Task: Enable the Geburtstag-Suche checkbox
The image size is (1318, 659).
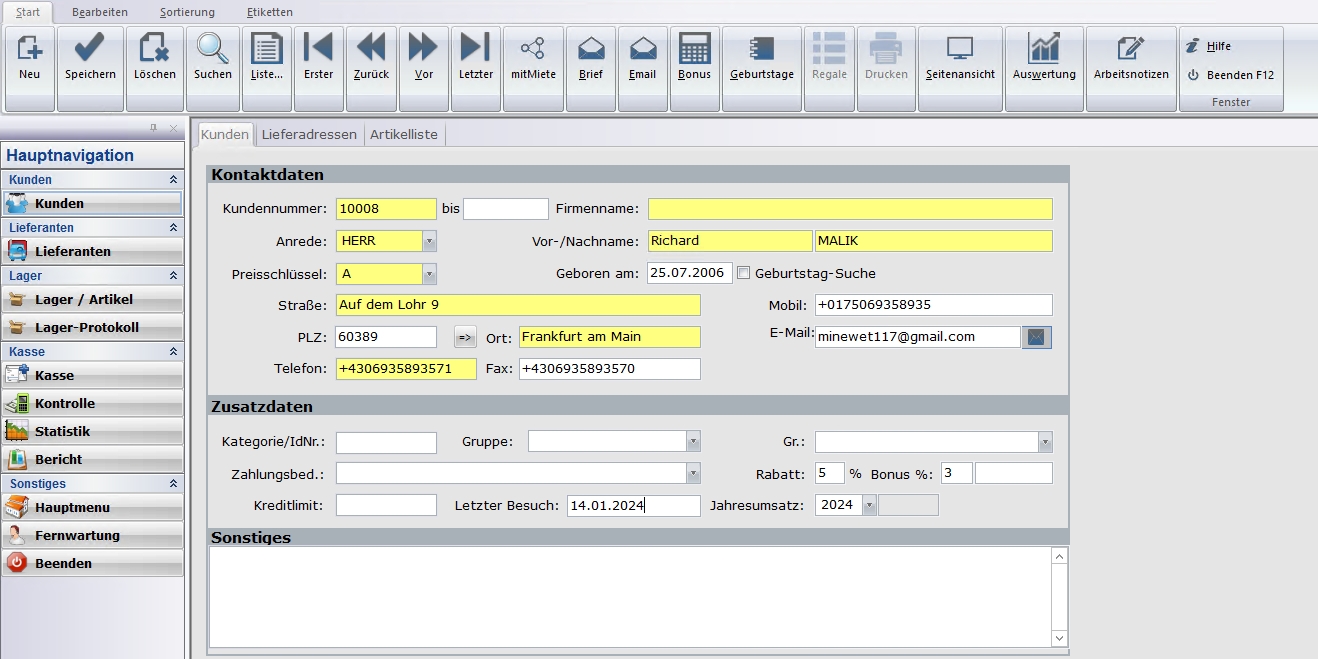Action: pos(743,273)
